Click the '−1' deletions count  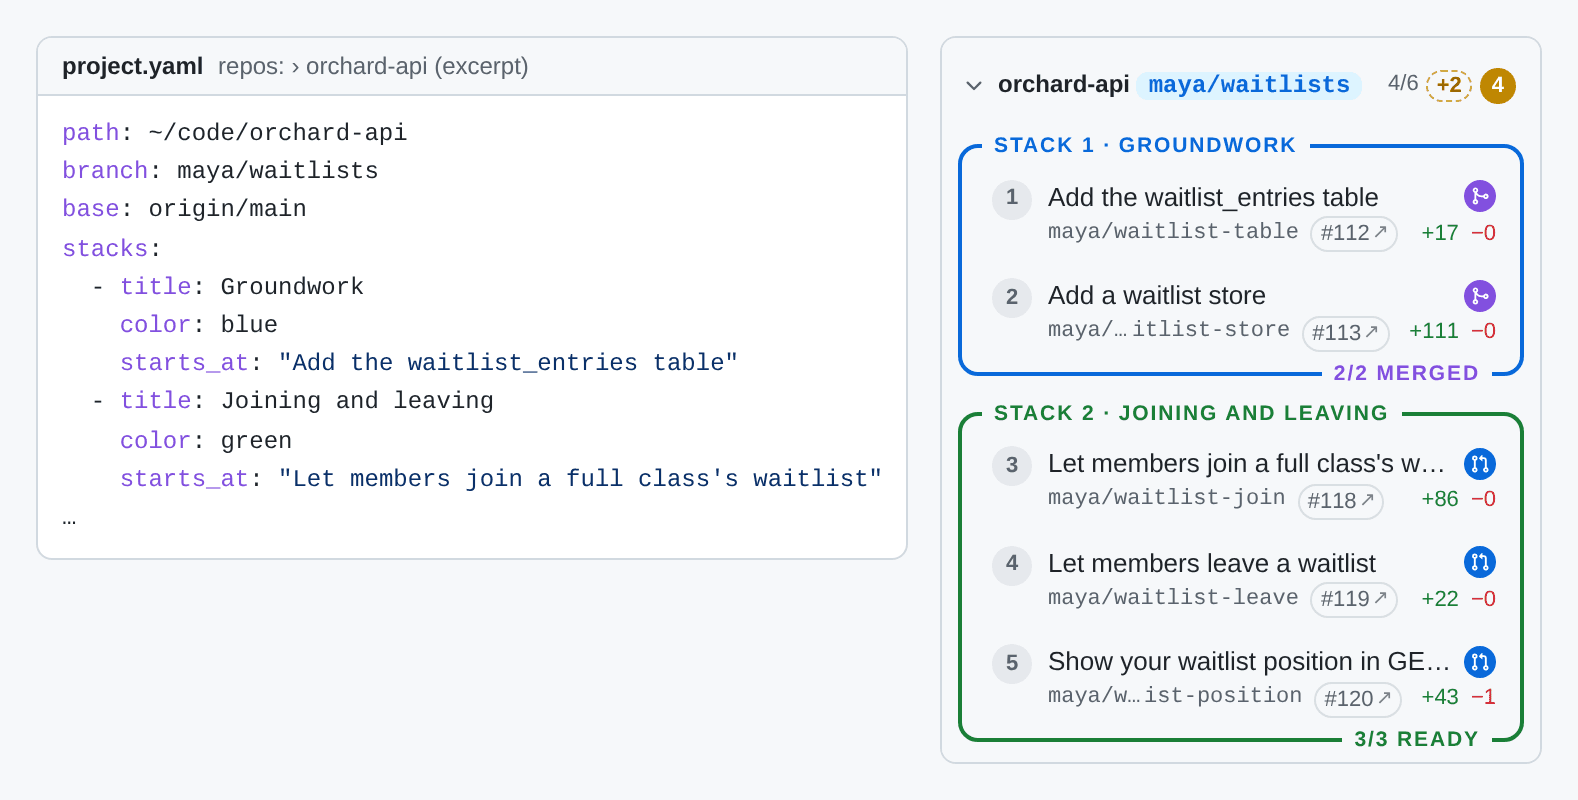click(1484, 697)
